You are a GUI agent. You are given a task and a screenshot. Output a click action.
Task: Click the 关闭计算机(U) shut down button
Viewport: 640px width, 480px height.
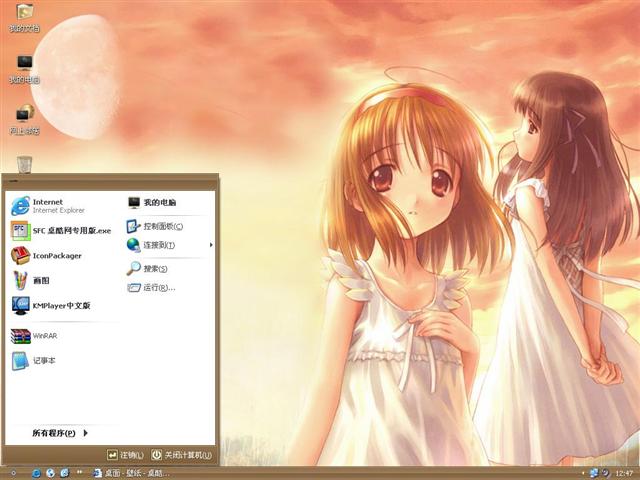181,455
